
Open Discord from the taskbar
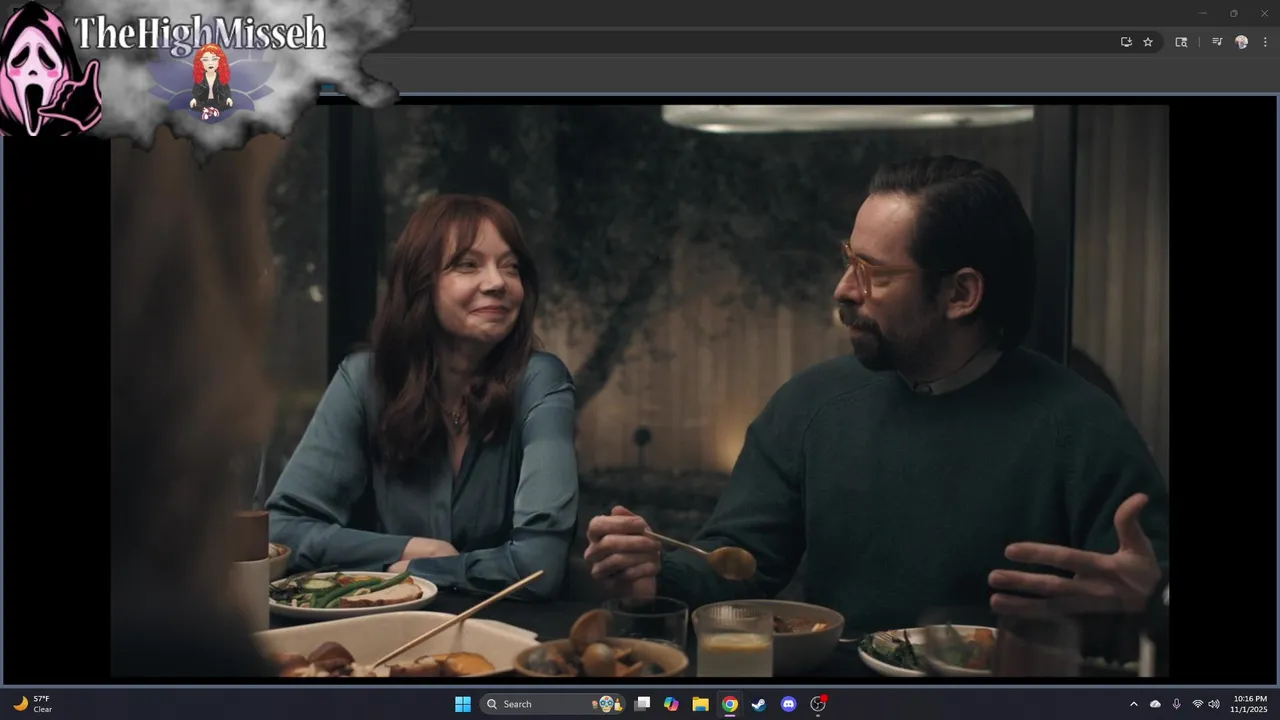[x=788, y=704]
